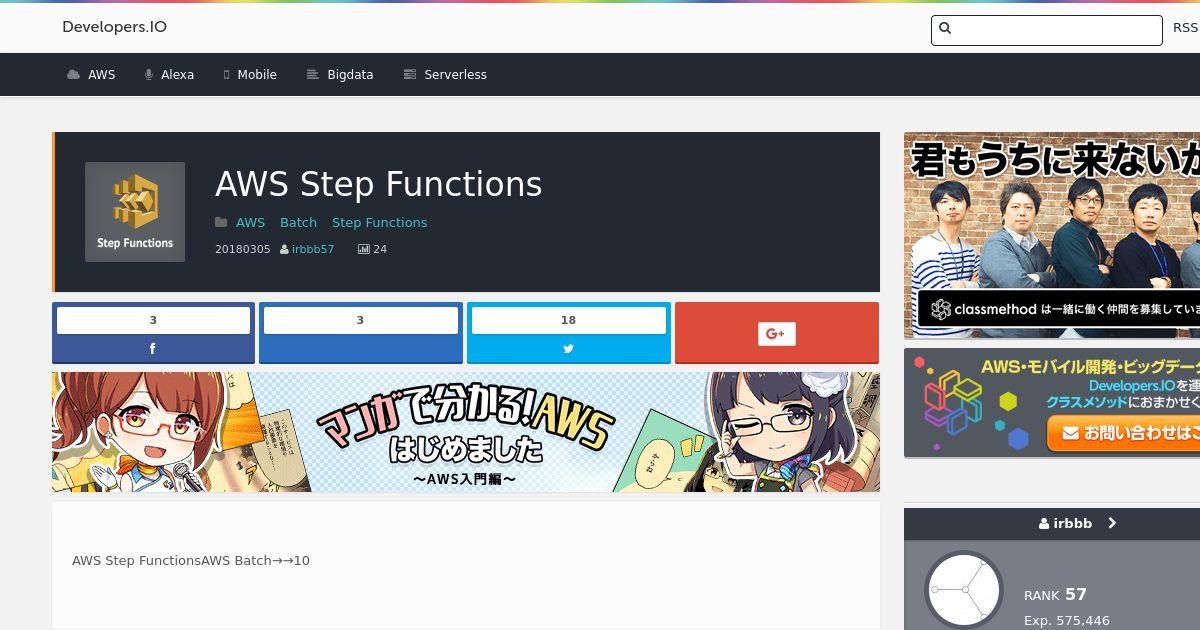Open the AWS category tag

[x=250, y=223]
